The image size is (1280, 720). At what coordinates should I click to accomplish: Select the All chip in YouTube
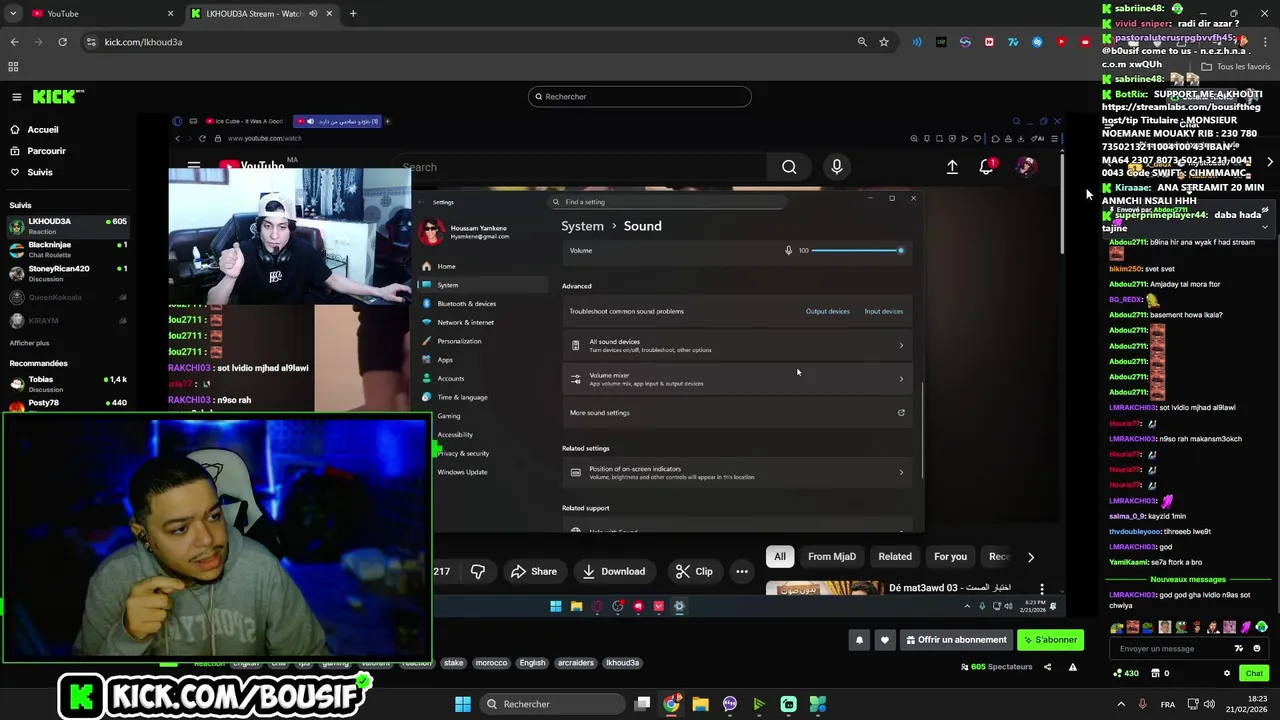(x=780, y=557)
